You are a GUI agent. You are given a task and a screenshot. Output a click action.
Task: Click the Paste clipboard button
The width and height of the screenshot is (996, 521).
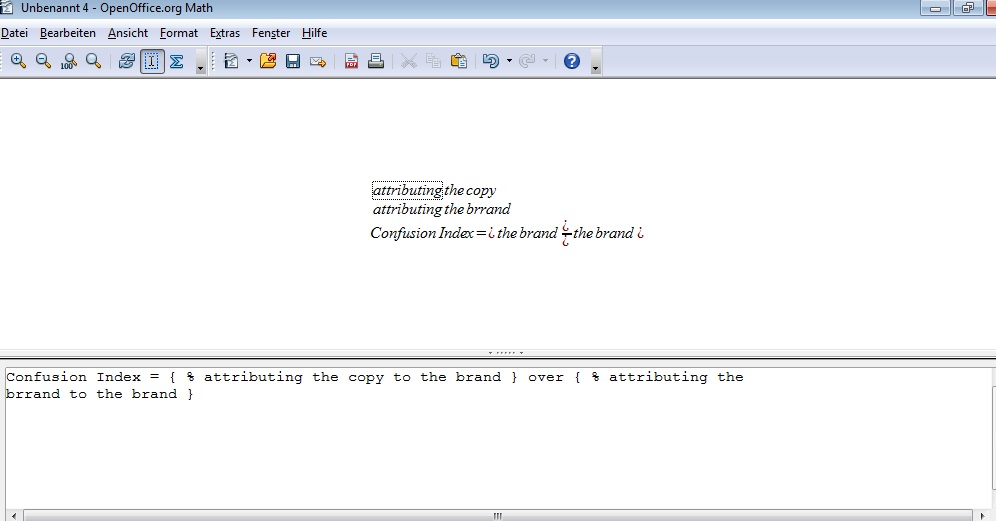click(x=459, y=61)
